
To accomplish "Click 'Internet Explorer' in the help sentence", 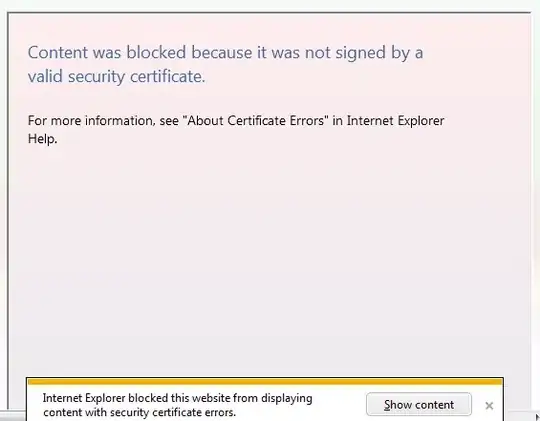I will tap(395, 121).
